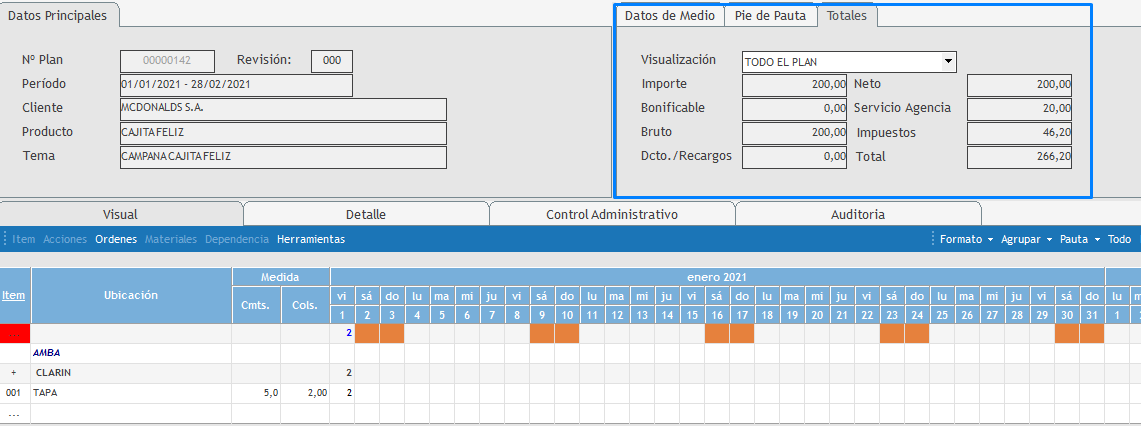Click the orange cell under day 2

[x=366, y=333]
